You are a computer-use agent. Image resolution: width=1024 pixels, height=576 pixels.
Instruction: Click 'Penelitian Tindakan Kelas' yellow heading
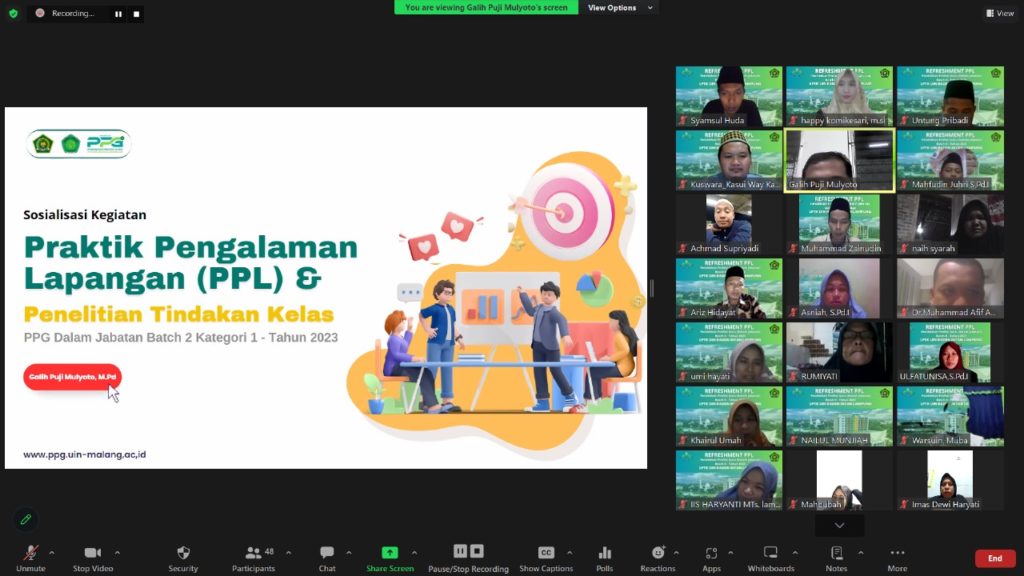point(178,314)
